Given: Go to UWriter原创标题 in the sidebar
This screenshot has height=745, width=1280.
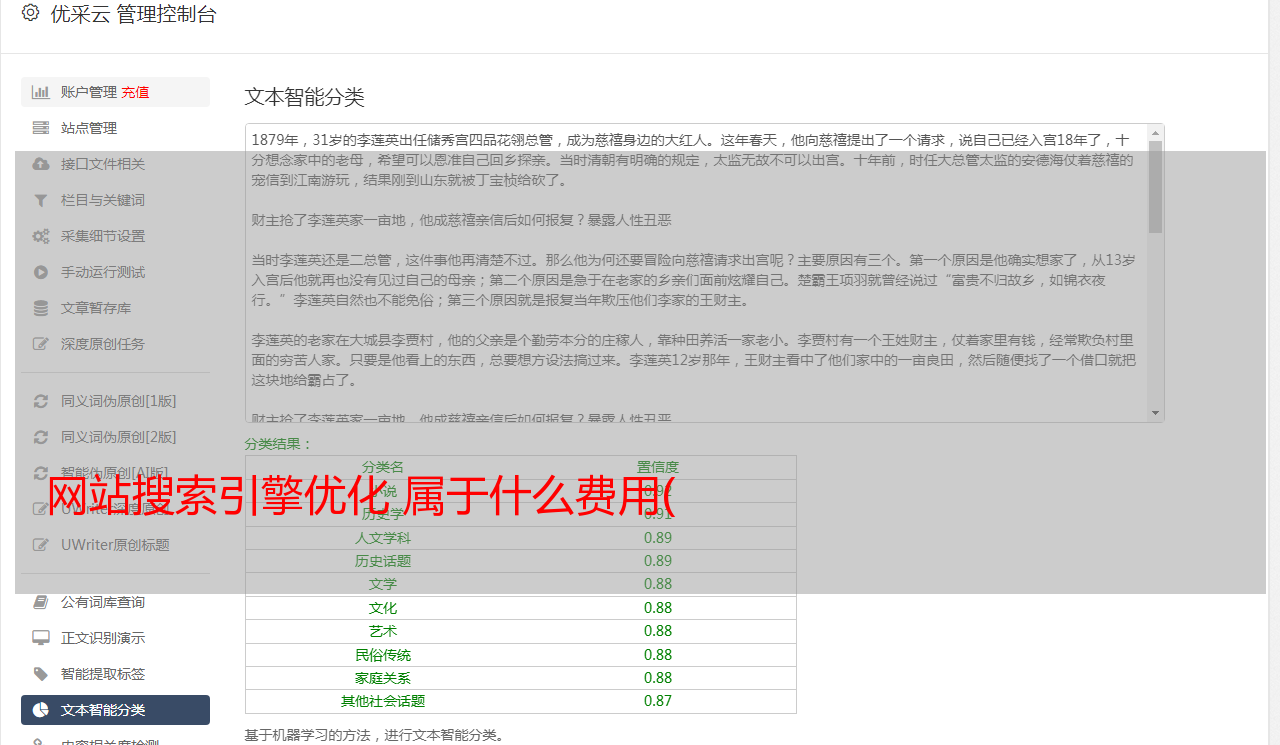Looking at the screenshot, I should 115,545.
